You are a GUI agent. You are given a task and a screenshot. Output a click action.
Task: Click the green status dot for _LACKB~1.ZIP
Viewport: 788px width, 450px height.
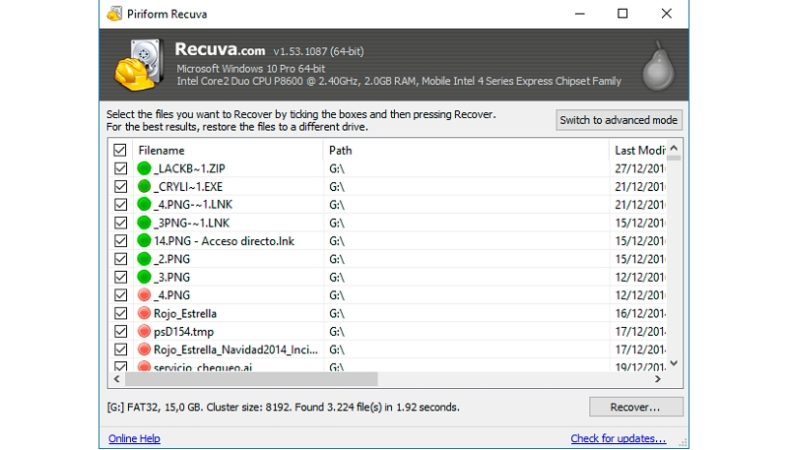[144, 168]
